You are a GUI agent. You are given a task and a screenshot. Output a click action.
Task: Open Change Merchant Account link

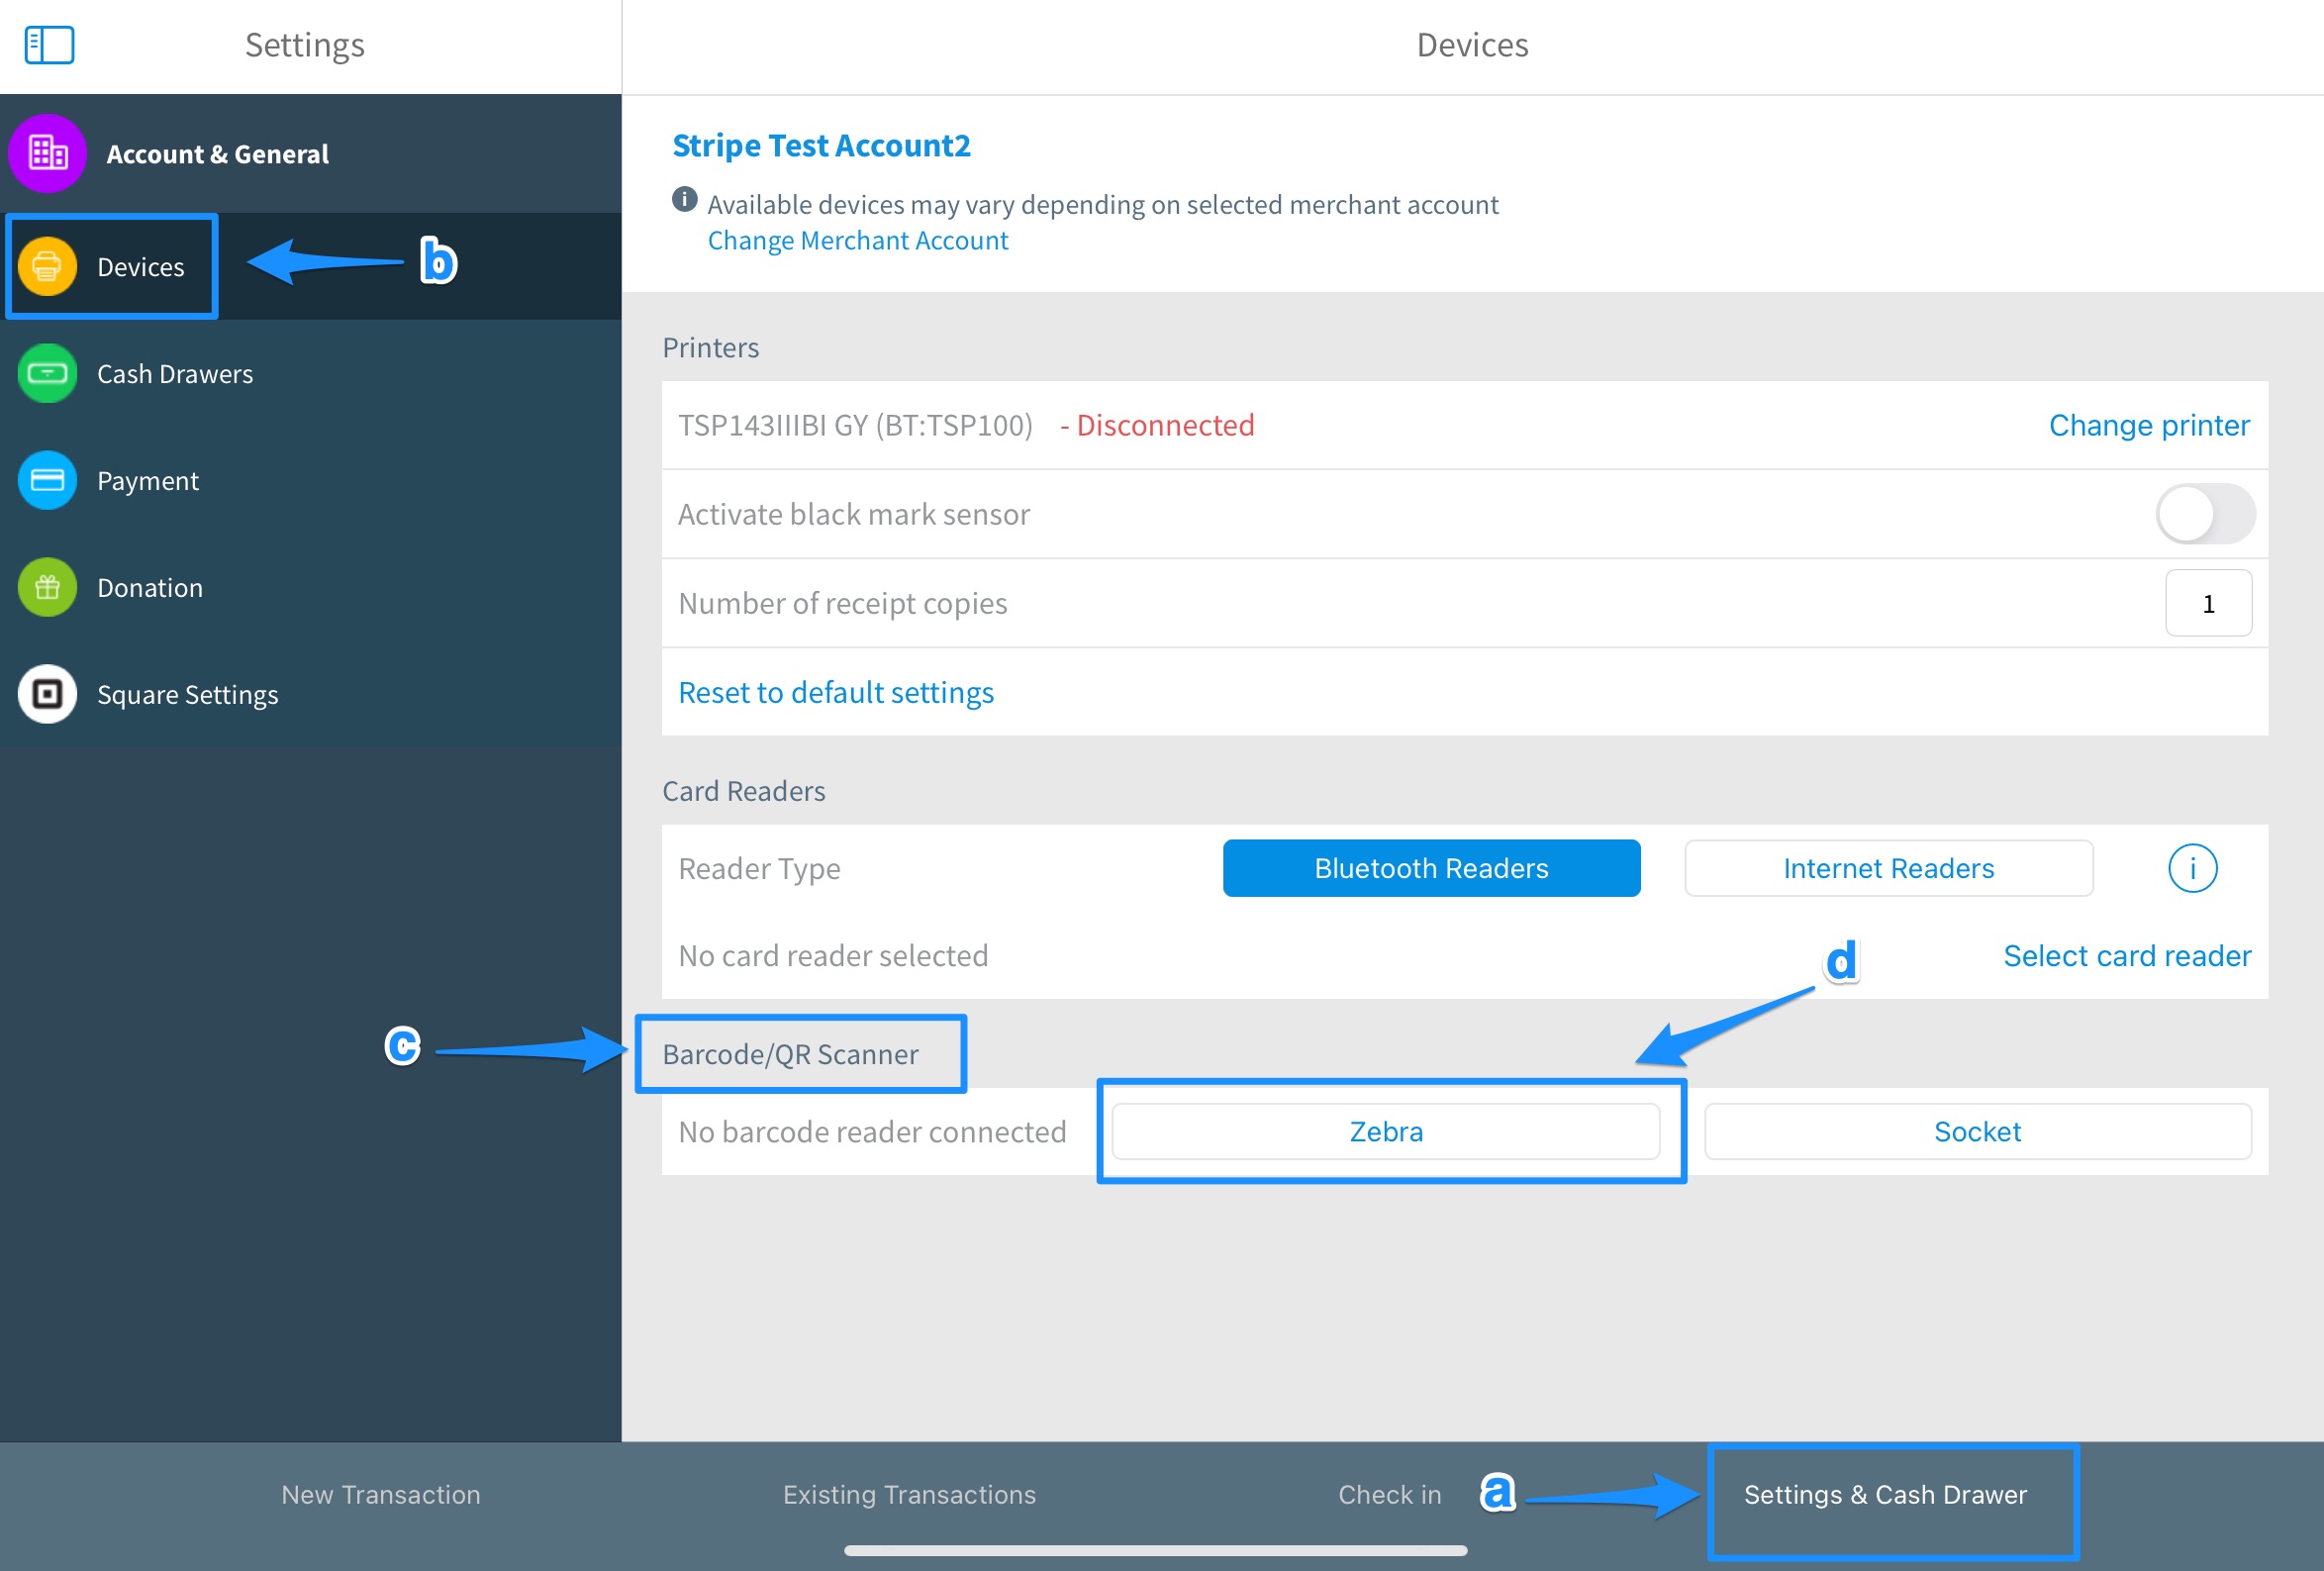[858, 241]
